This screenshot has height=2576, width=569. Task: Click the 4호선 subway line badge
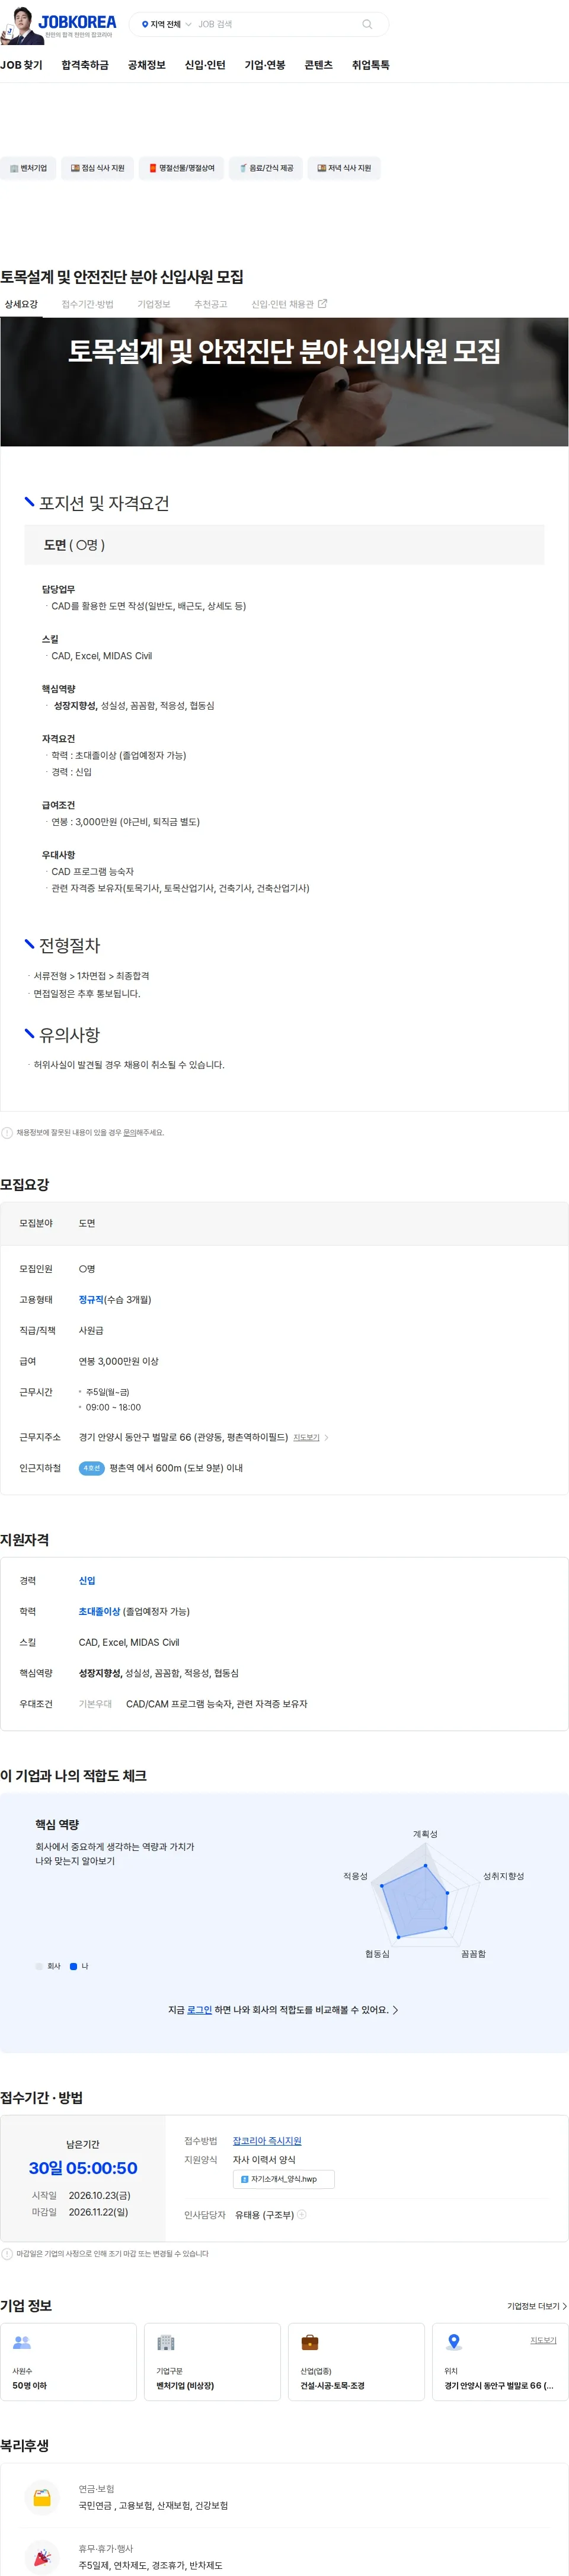92,1468
